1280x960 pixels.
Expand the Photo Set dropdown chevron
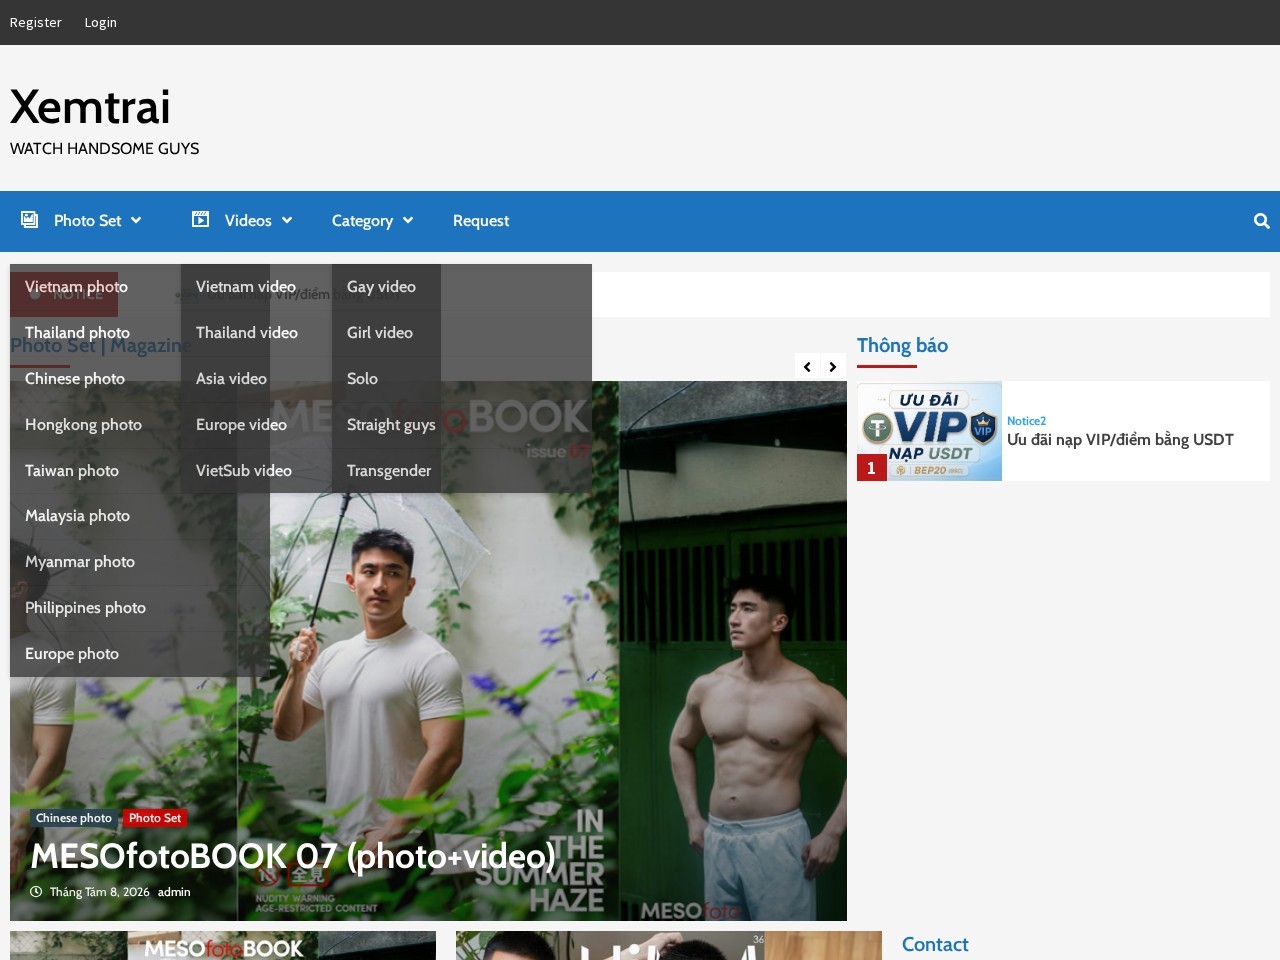click(x=136, y=221)
